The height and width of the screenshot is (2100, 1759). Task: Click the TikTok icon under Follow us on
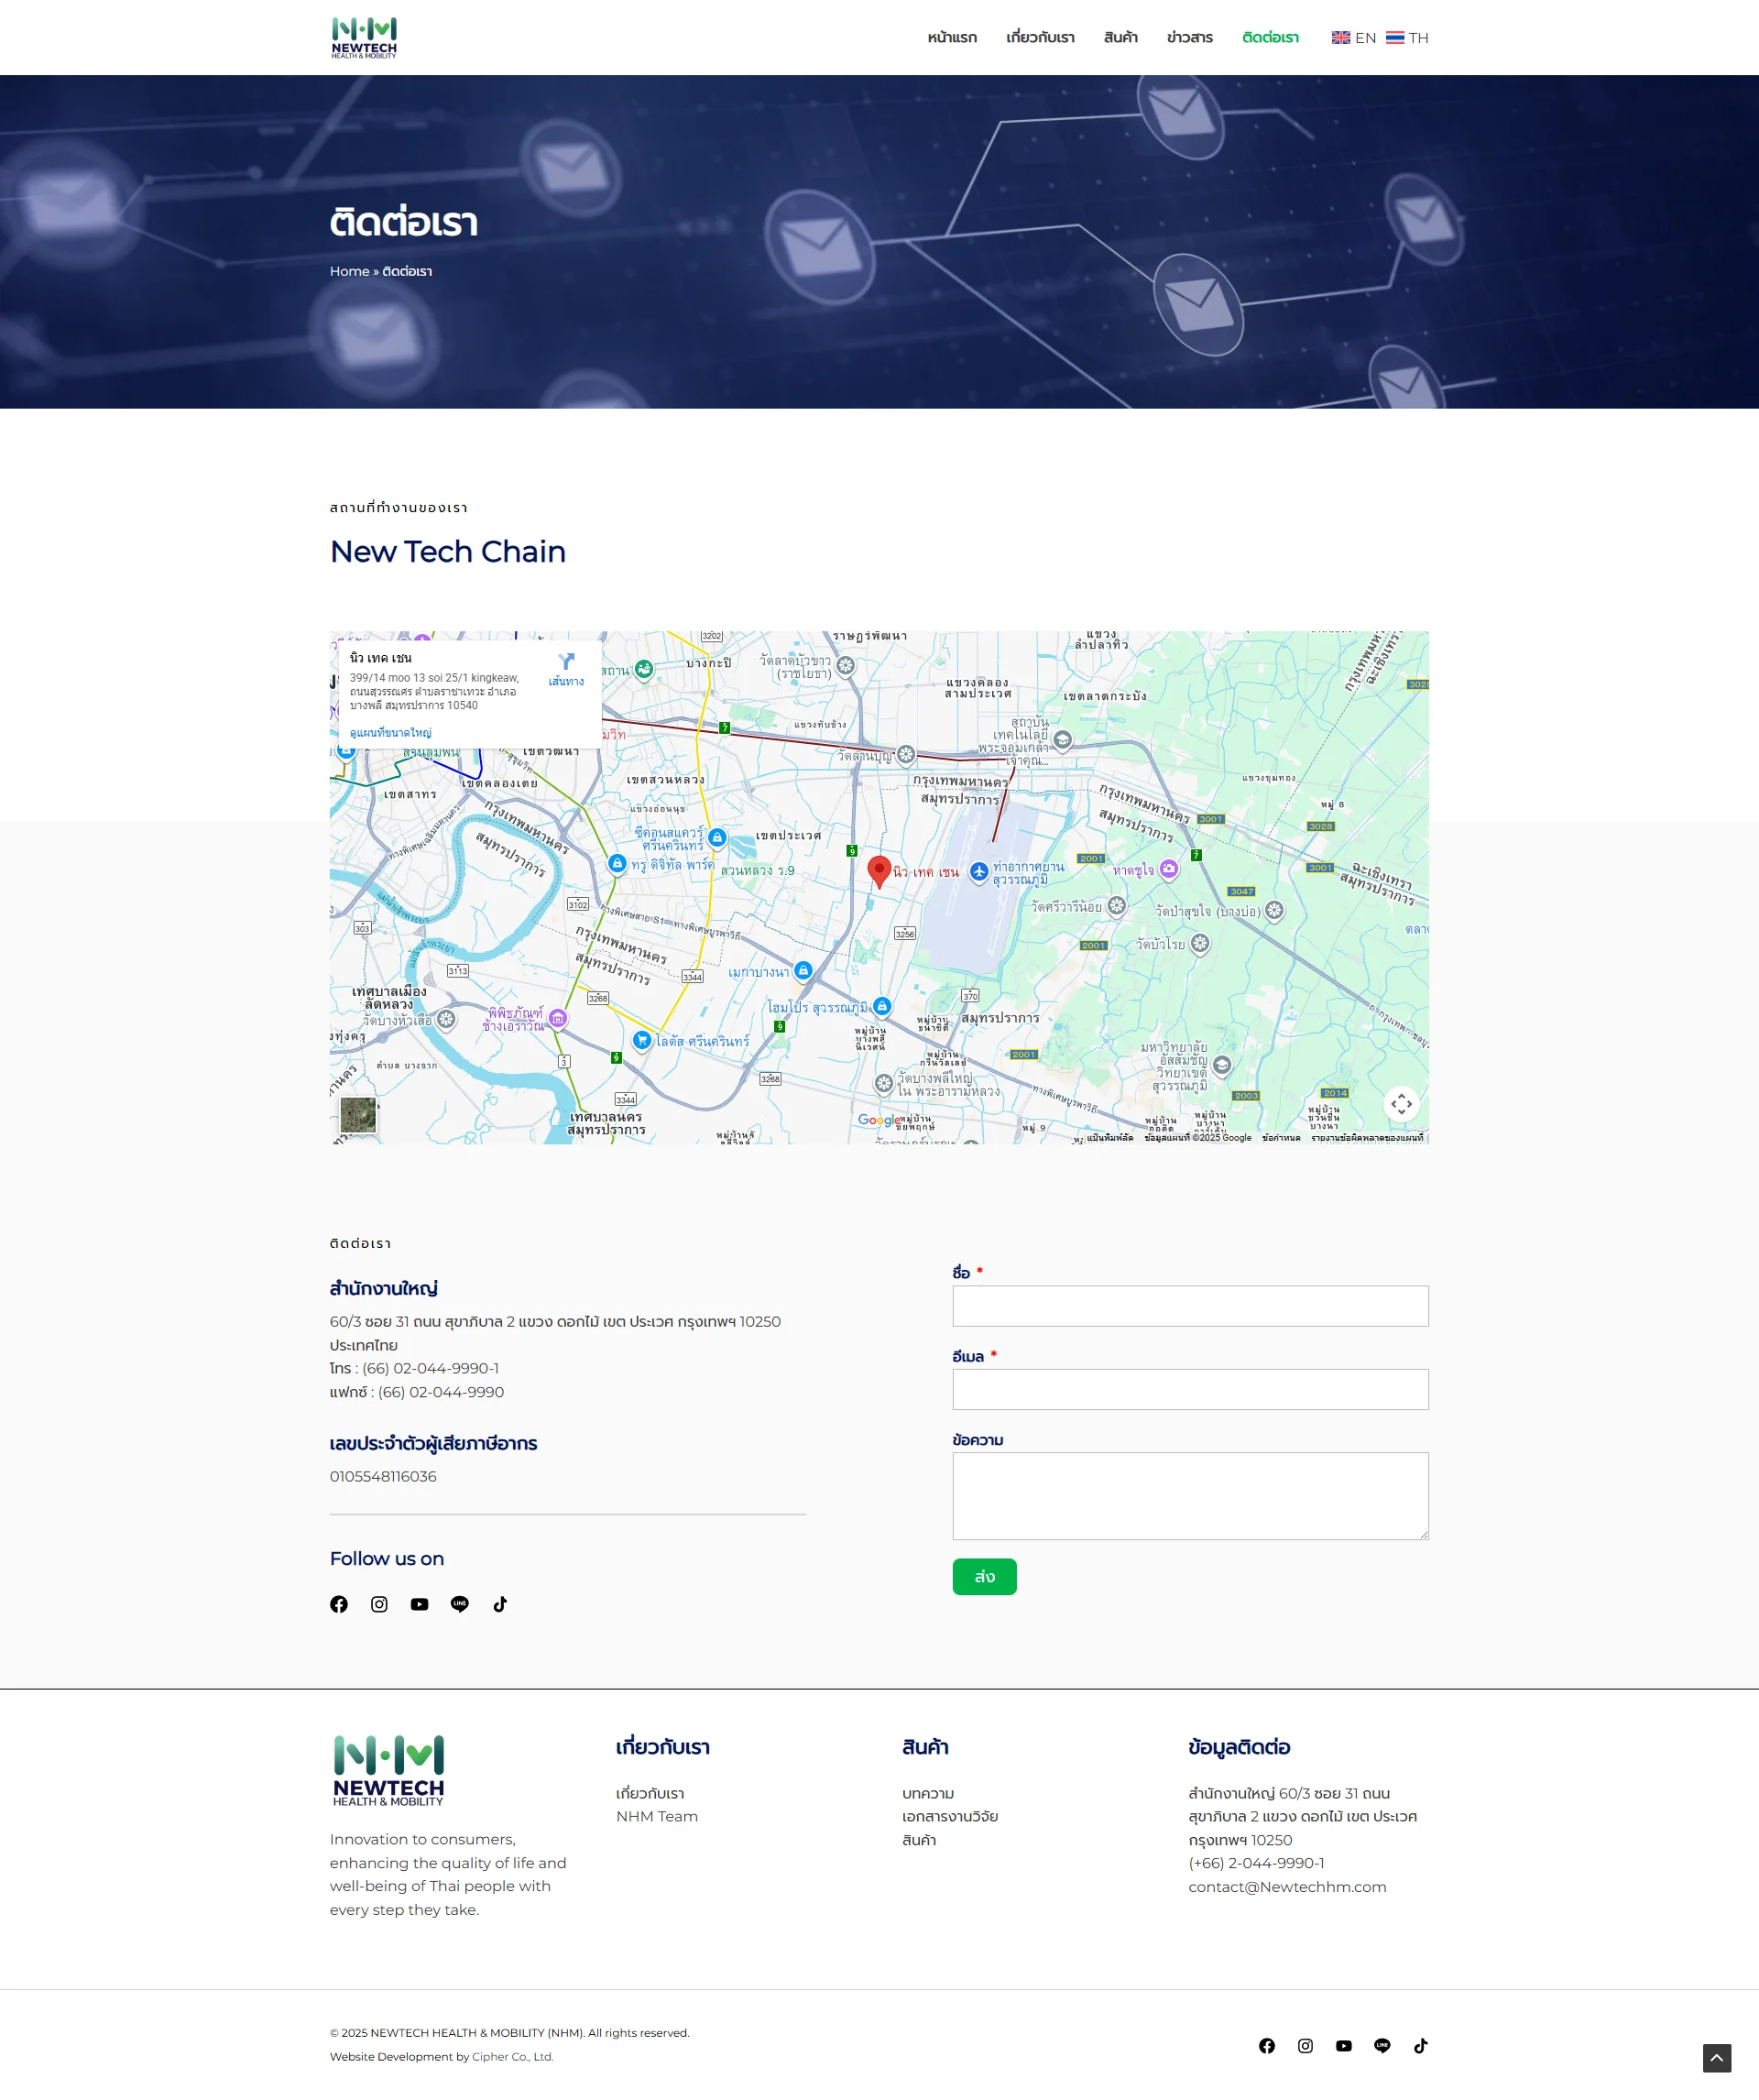pyautogui.click(x=500, y=1604)
